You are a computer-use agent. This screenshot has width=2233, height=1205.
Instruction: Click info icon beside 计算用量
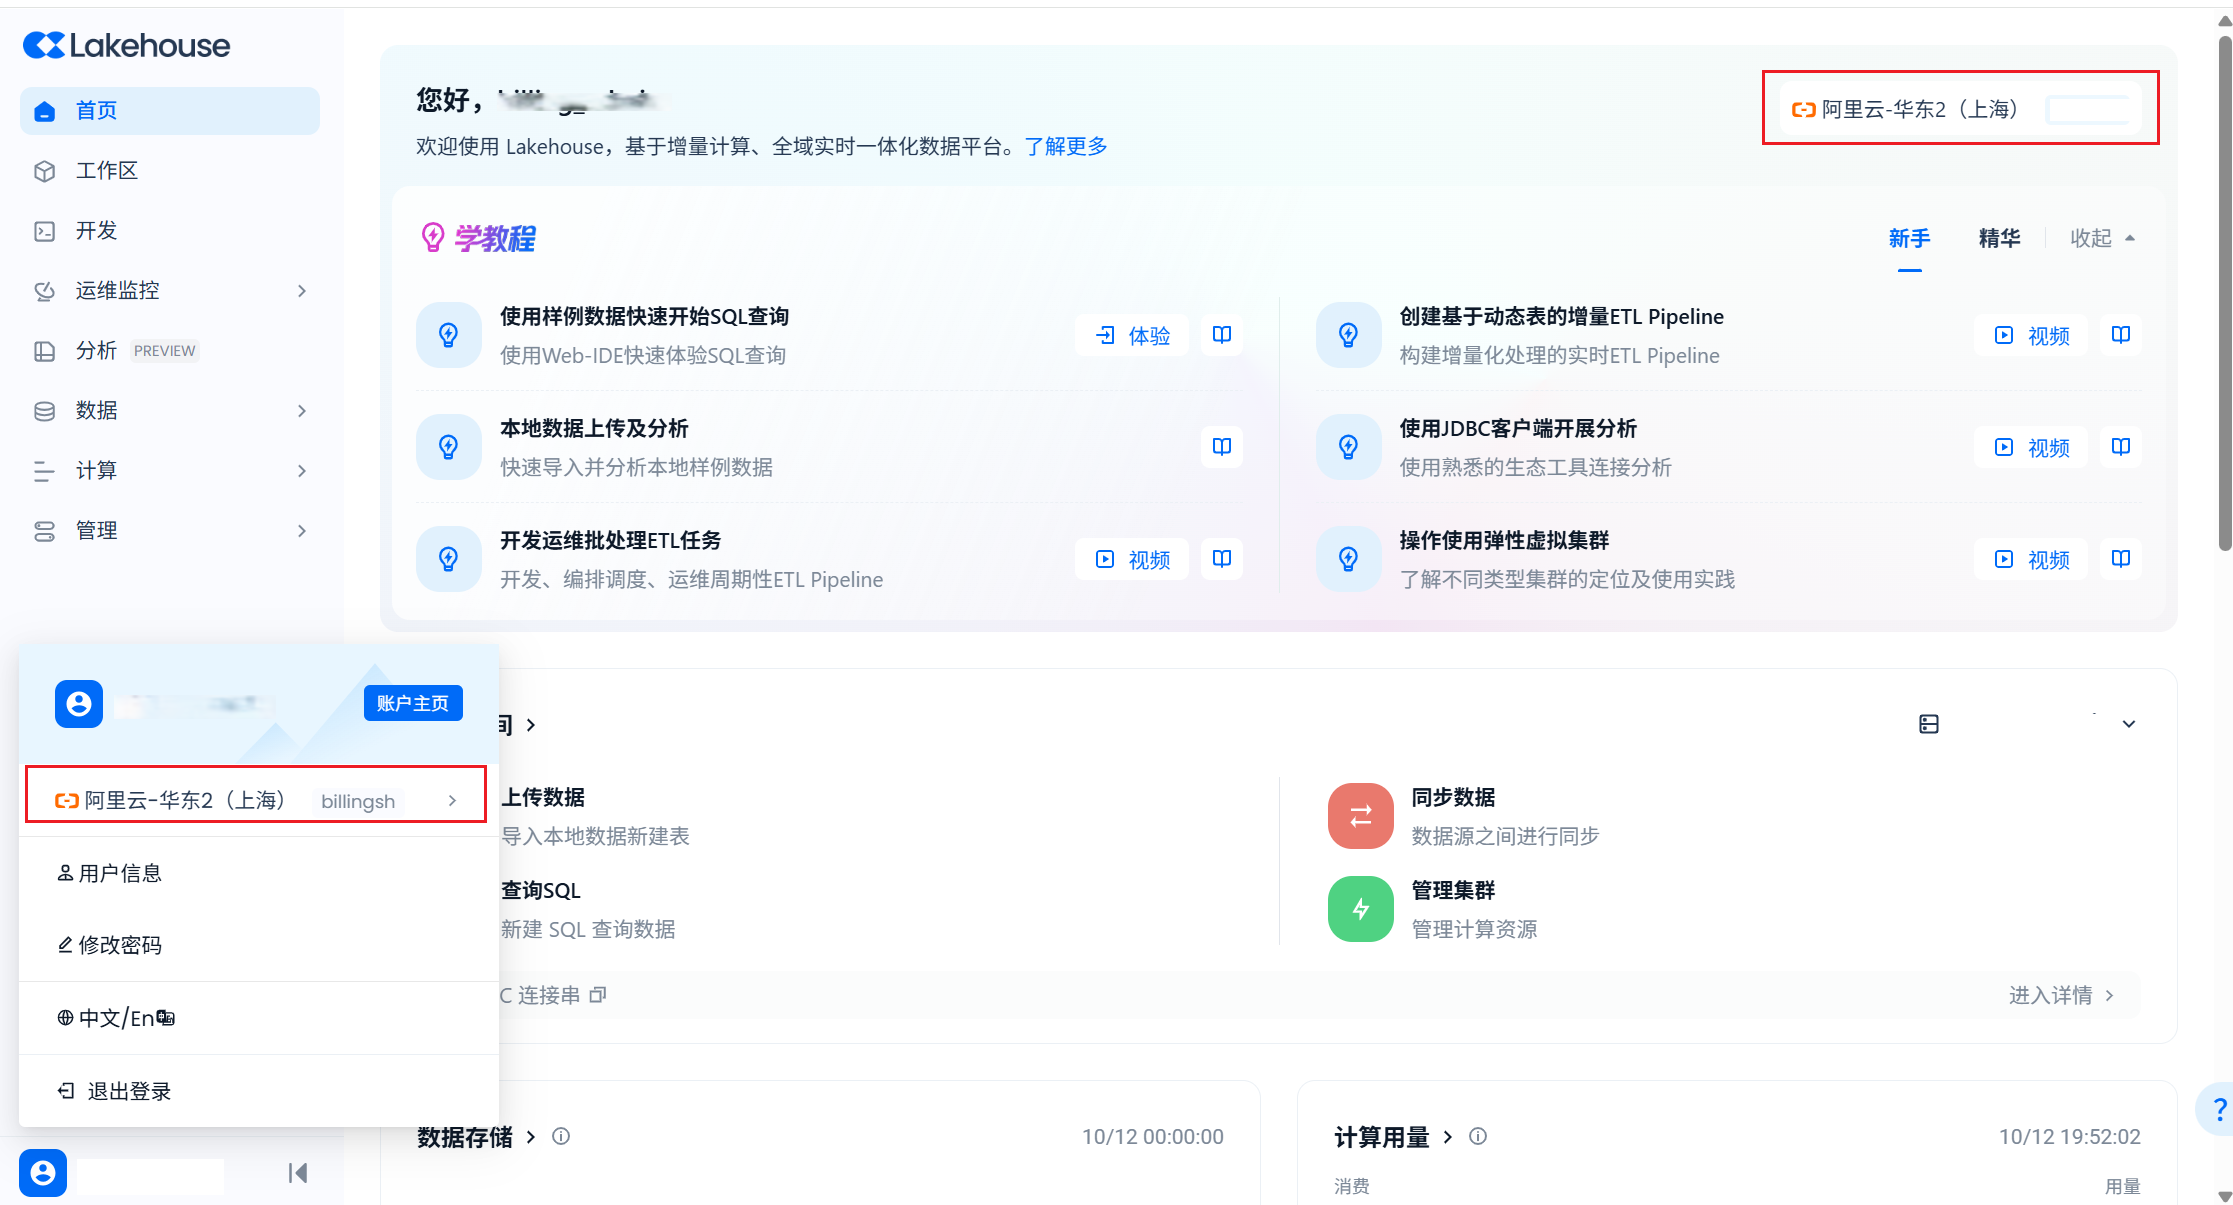tap(1478, 1136)
